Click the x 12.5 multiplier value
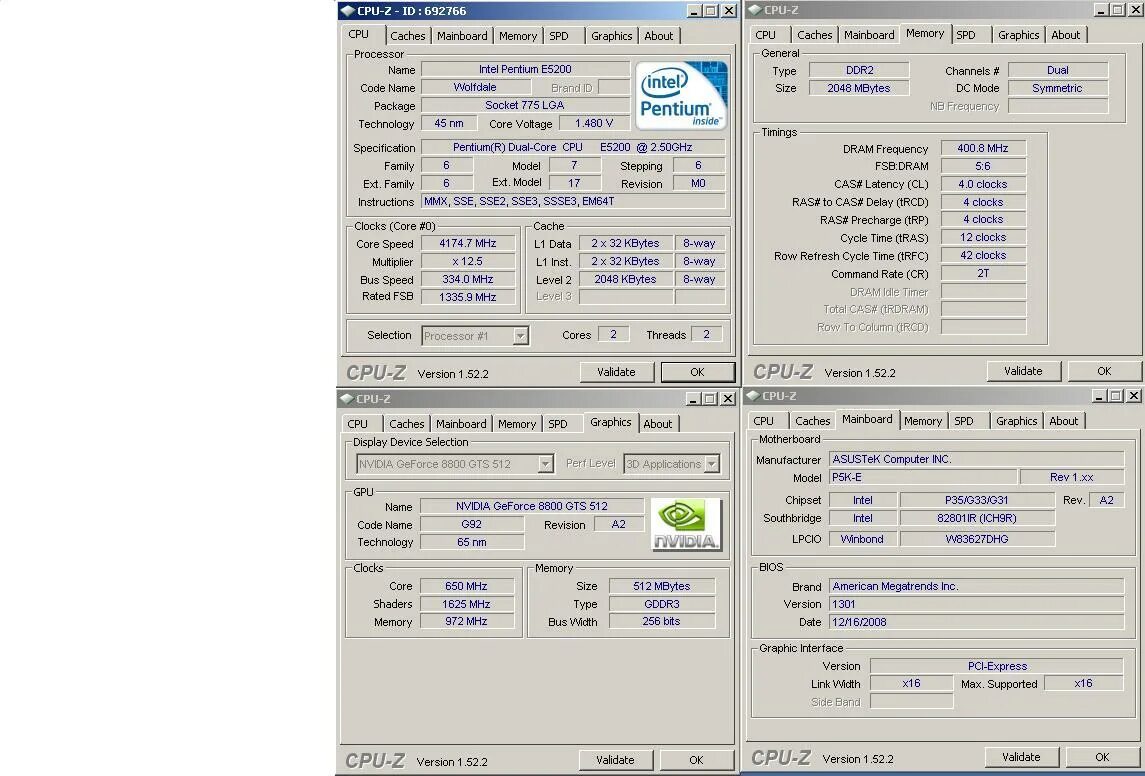Viewport: 1145px width, 776px height. tap(467, 261)
